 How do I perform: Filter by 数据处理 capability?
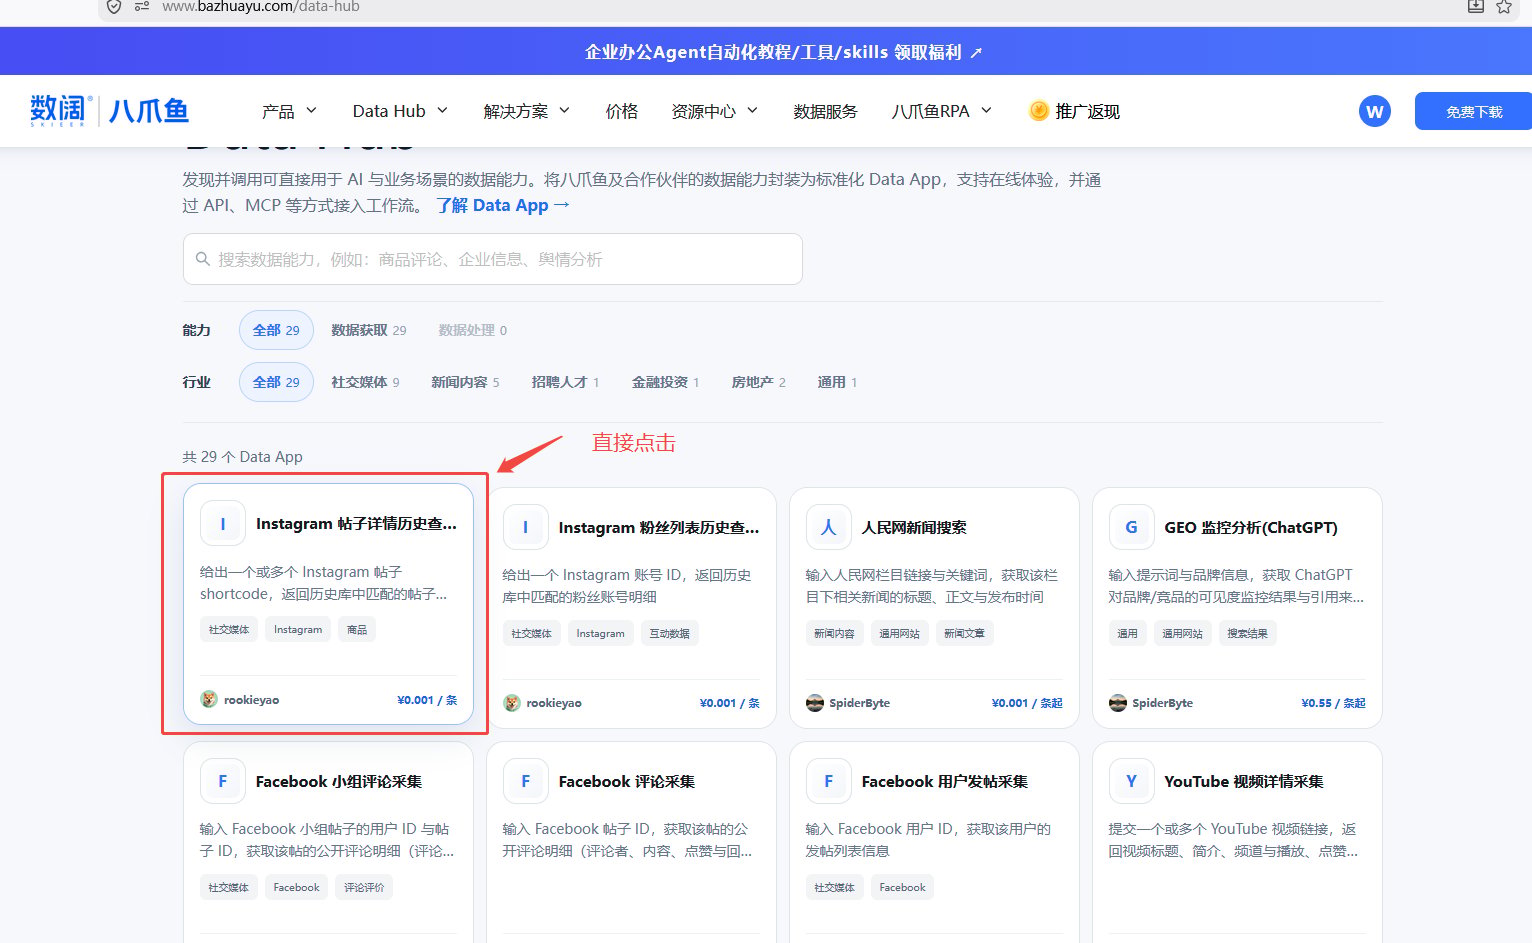(473, 330)
